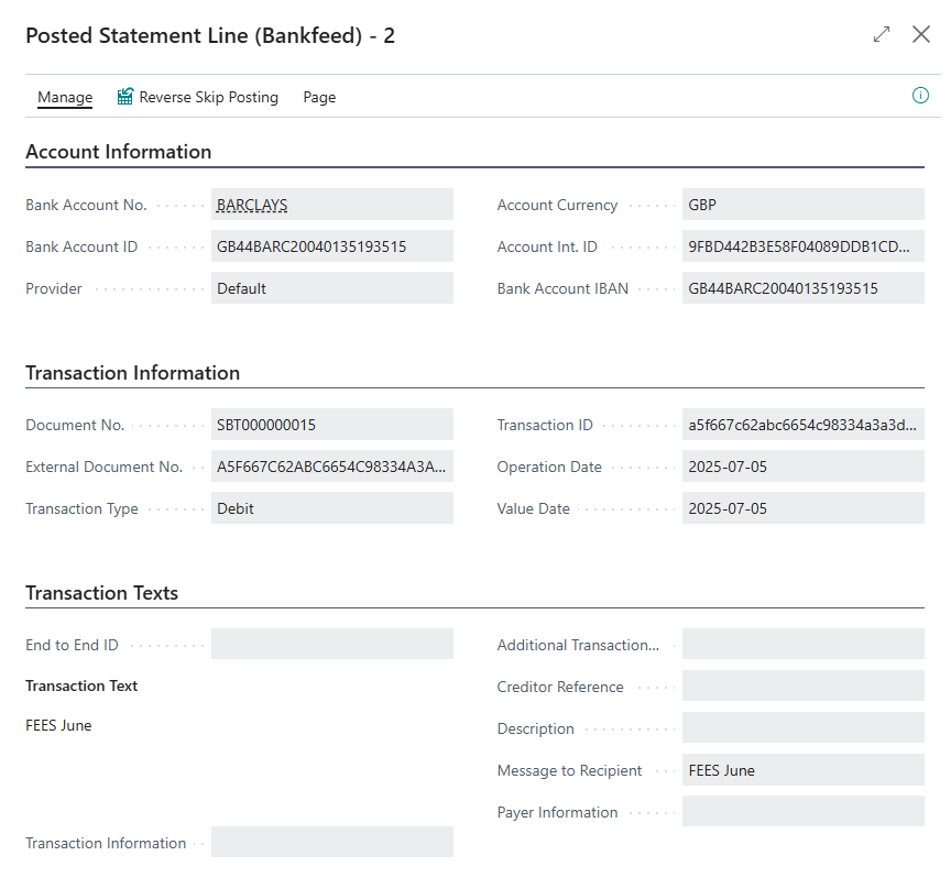Screen dimensions: 946x874
Task: Select the Transaction Type field Debit
Action: pos(332,508)
